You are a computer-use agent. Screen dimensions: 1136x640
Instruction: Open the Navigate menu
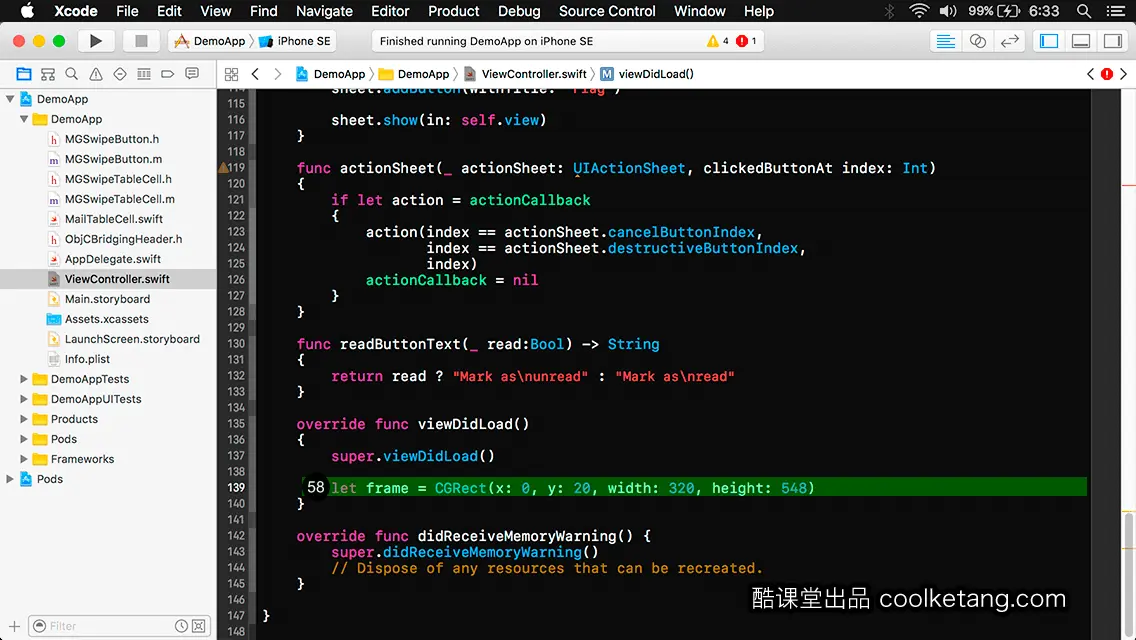[324, 11]
